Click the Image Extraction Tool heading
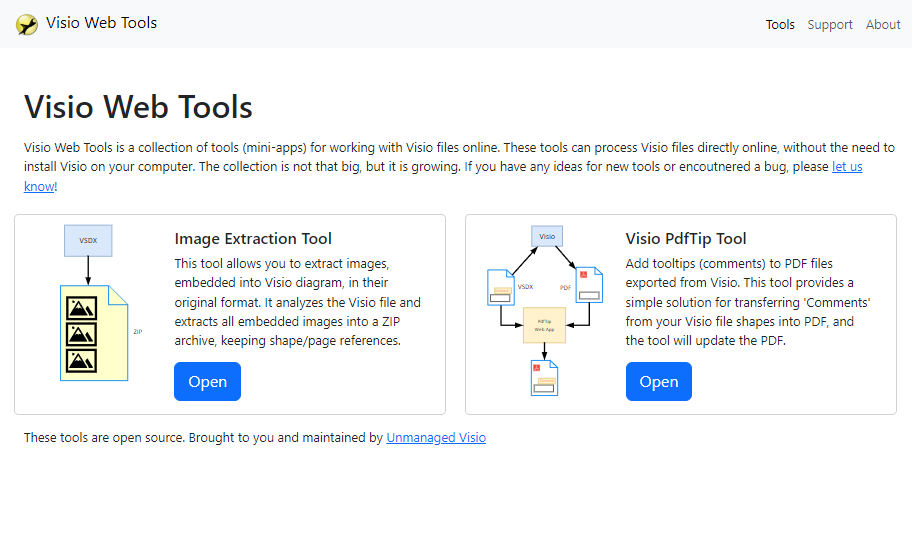The width and height of the screenshot is (912, 536). (x=253, y=239)
